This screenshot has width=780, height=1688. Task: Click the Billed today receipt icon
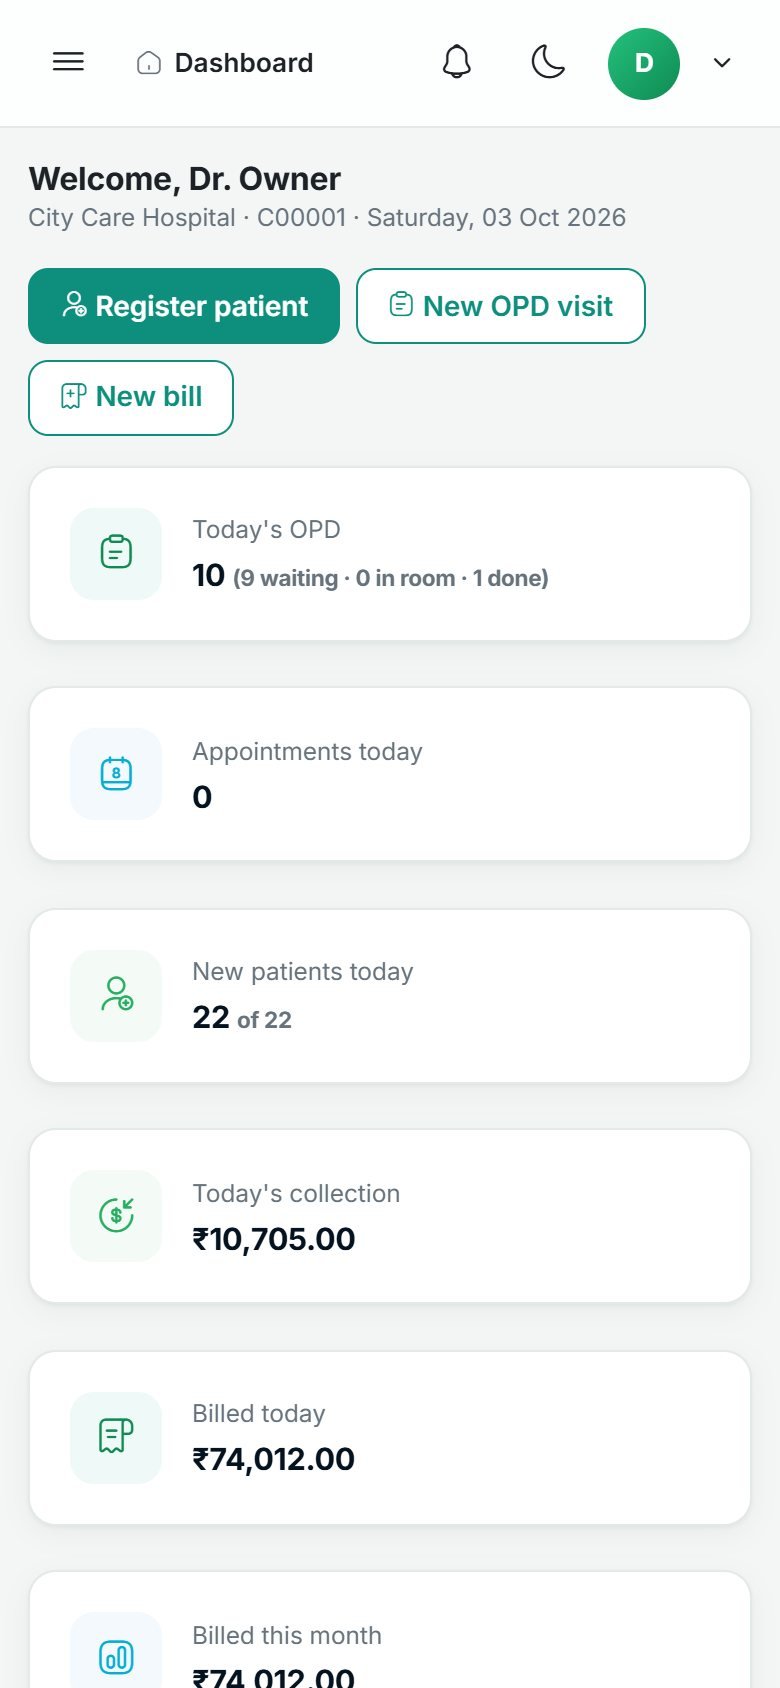pyautogui.click(x=116, y=1437)
